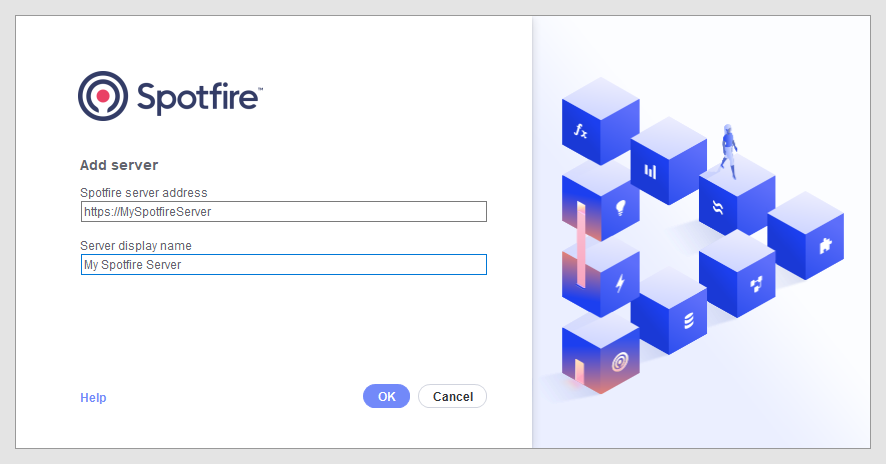
Task: Click the puzzle piece cube icon
Action: pyautogui.click(x=825, y=245)
